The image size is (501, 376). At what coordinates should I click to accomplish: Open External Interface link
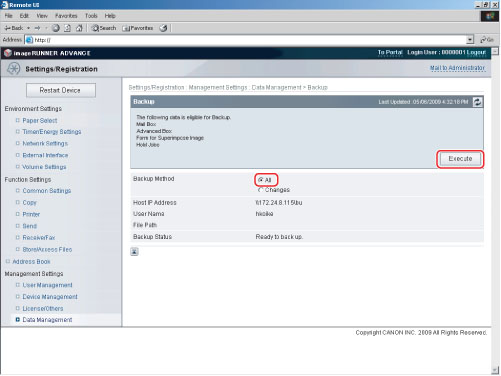[x=45, y=155]
